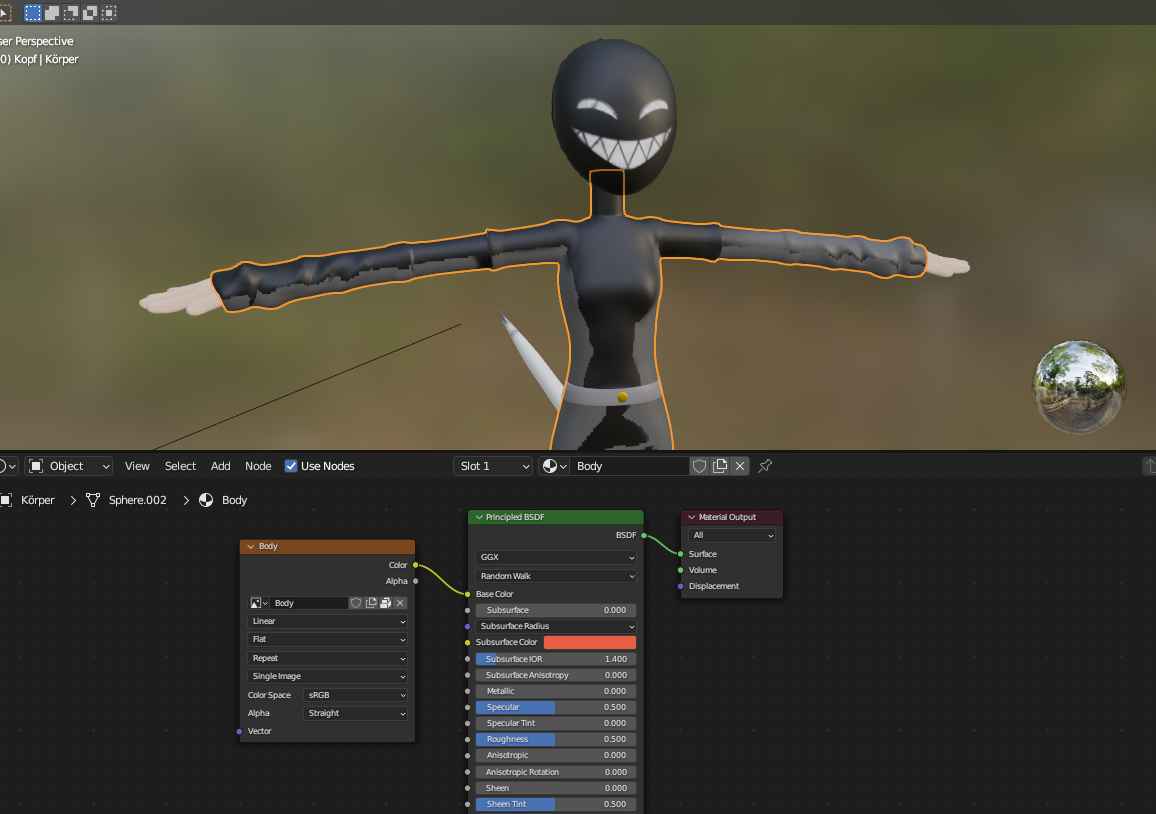Screen dimensions: 1156x814
Task: Open the Color Space sRGB dropdown
Action: [x=355, y=694]
